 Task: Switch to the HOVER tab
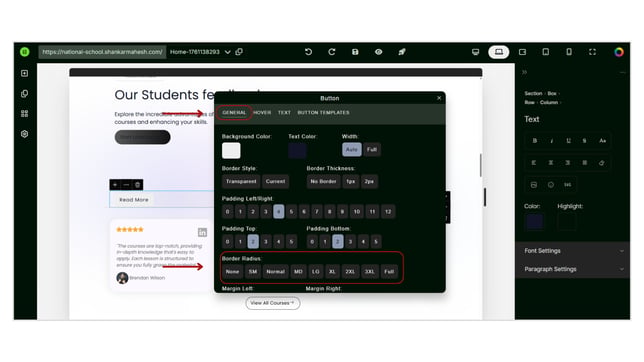(262, 113)
